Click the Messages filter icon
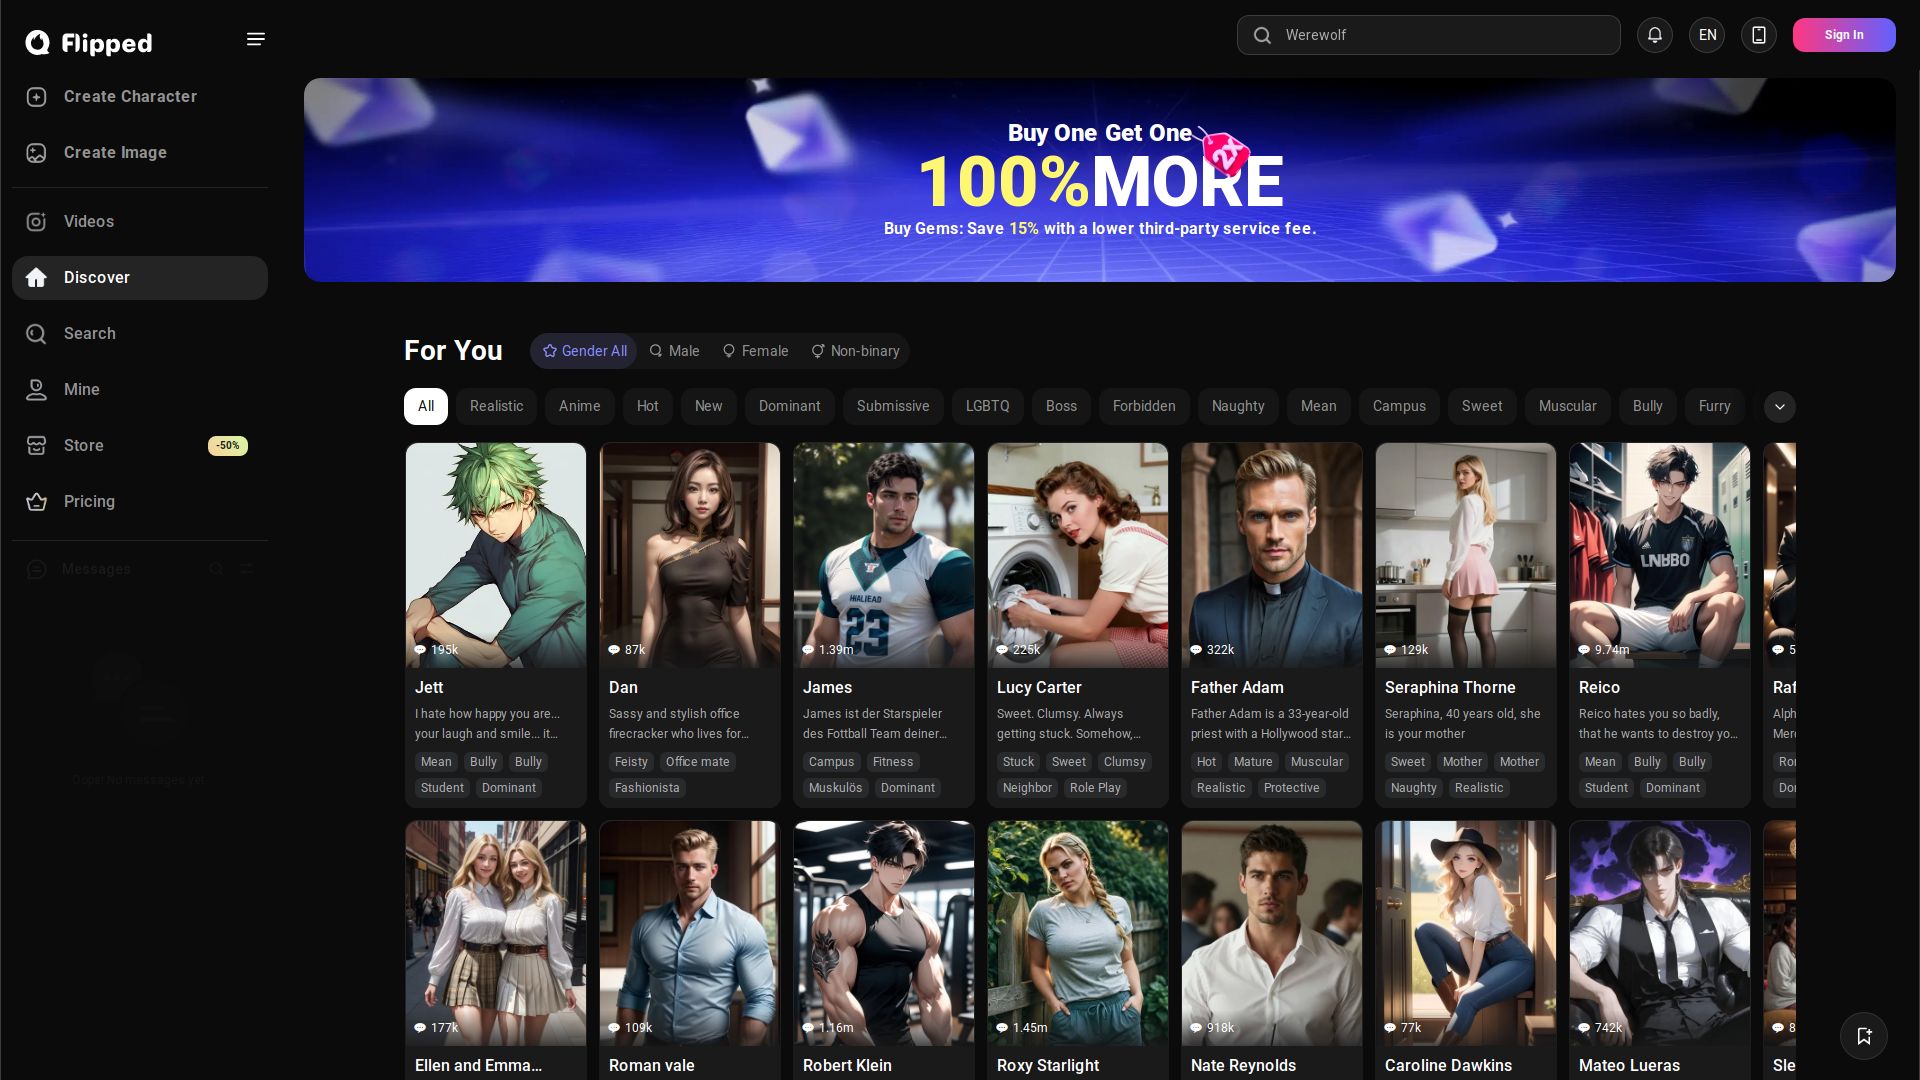Screen dimensions: 1920x1080 pos(247,569)
